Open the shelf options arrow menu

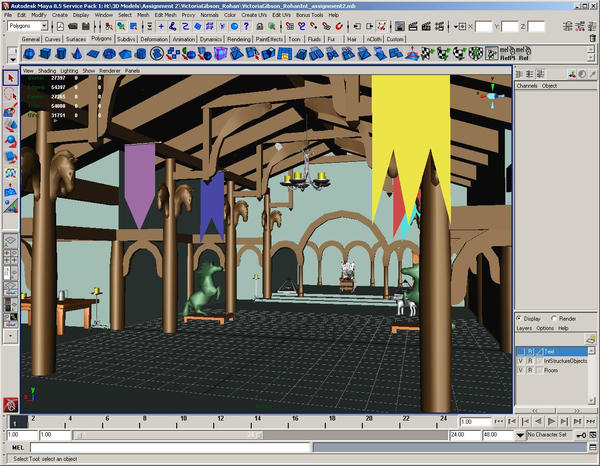(x=13, y=59)
